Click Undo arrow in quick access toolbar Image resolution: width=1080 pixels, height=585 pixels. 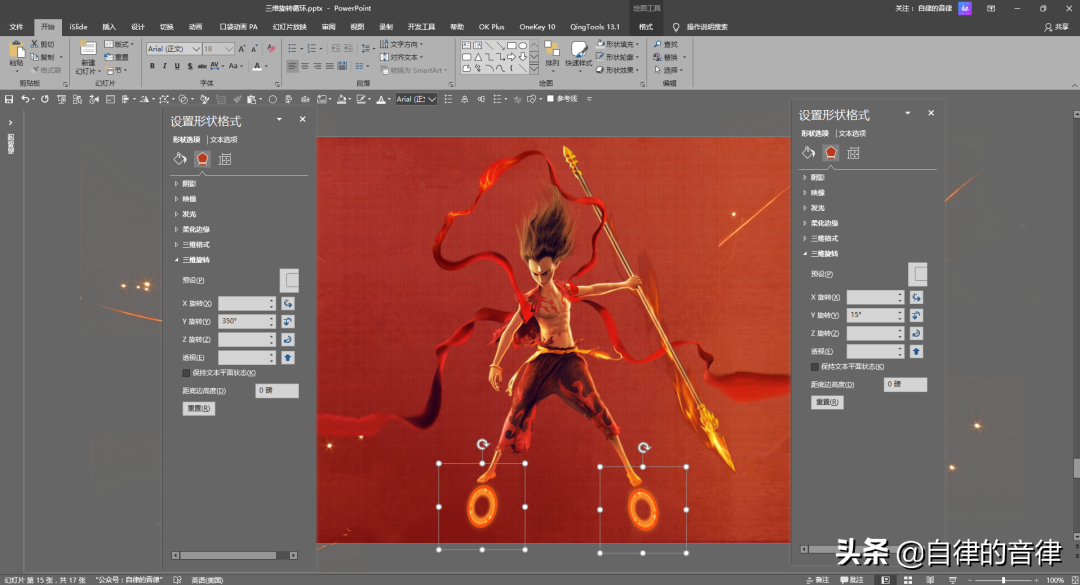click(25, 99)
